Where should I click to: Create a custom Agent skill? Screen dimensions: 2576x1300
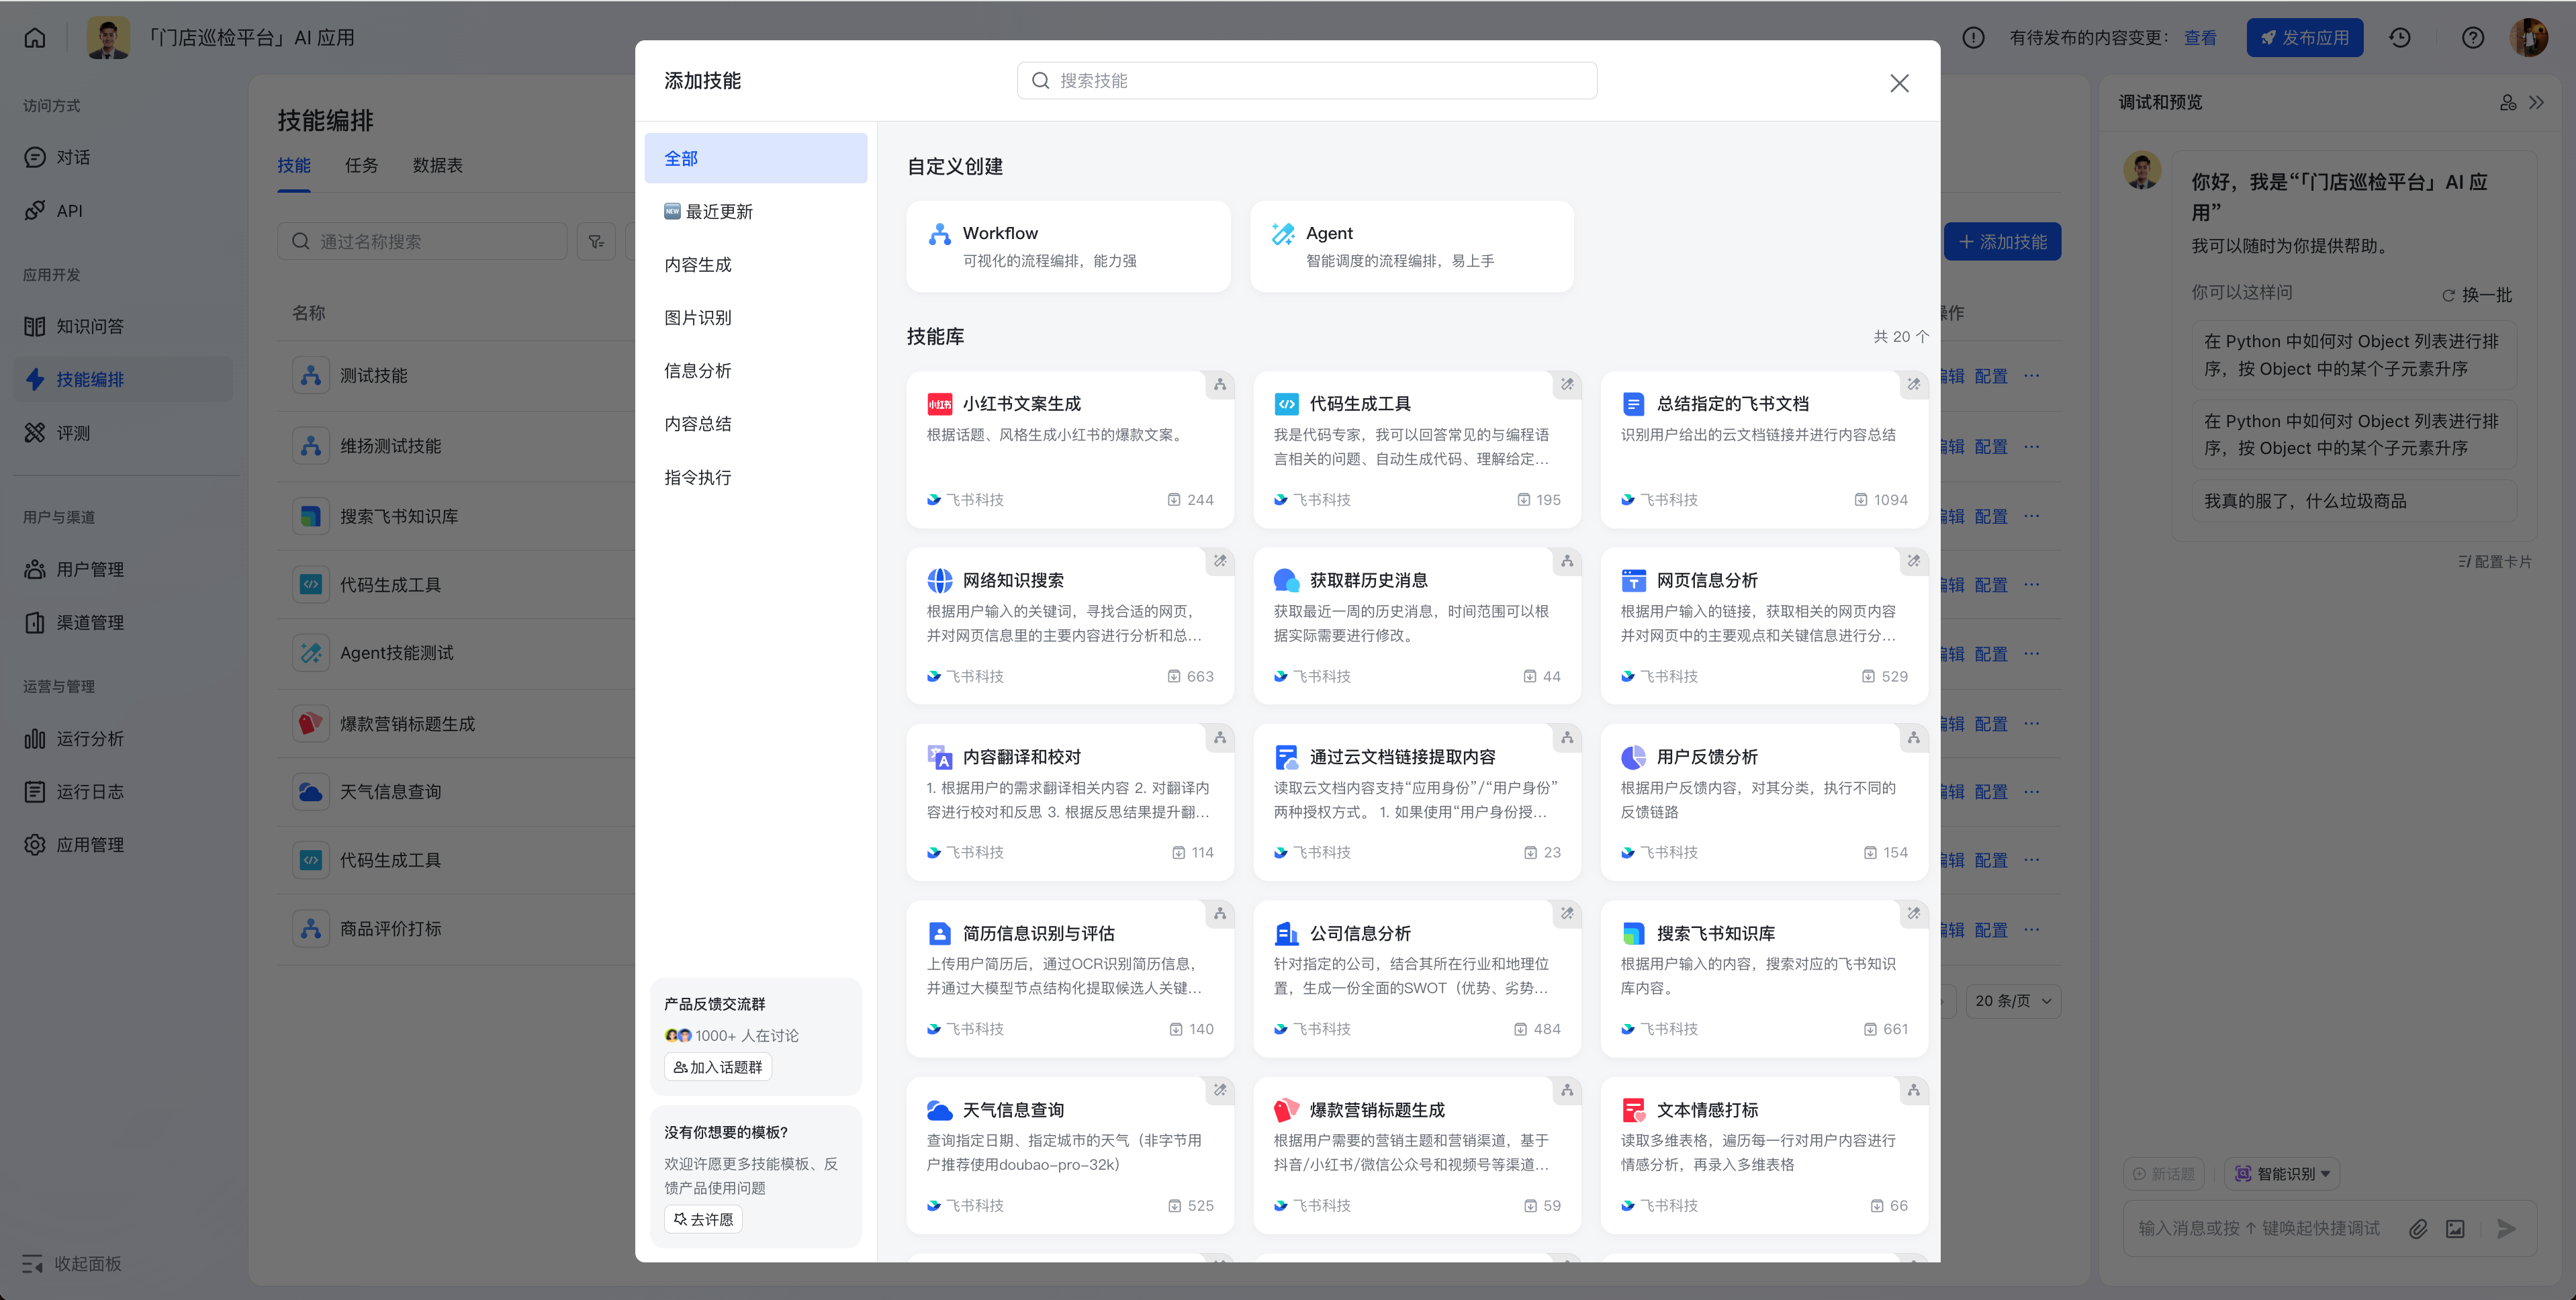[x=1412, y=246]
